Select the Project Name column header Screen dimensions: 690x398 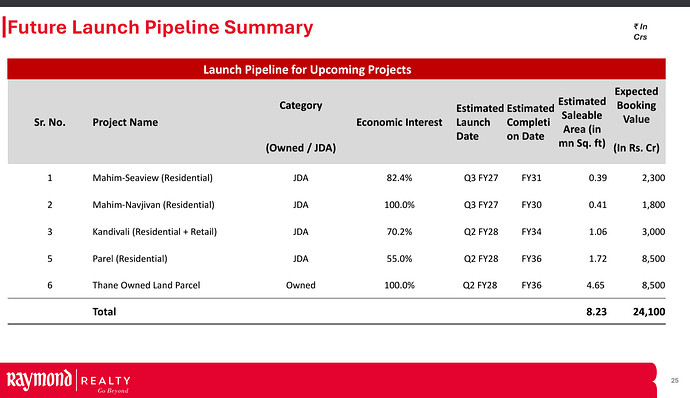point(125,122)
